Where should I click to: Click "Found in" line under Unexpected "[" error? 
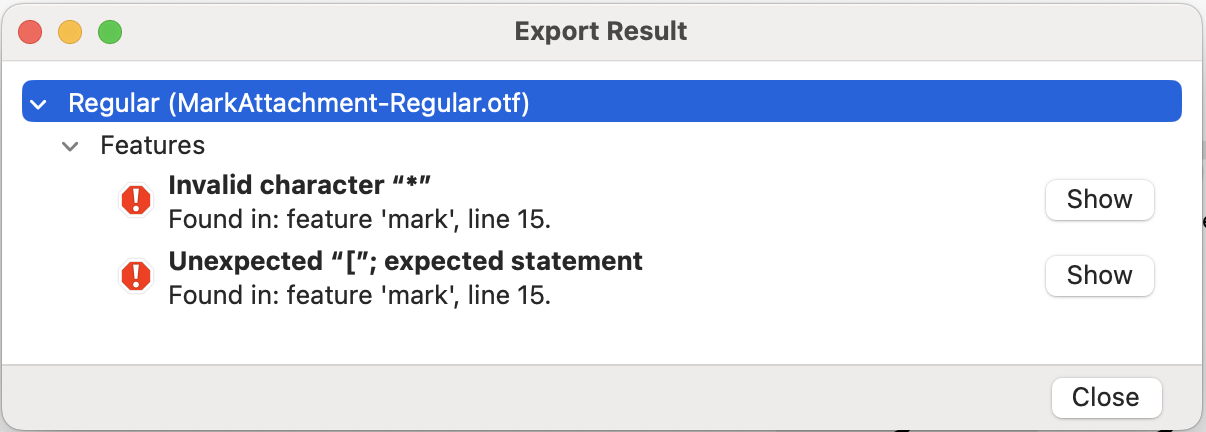pyautogui.click(x=359, y=296)
